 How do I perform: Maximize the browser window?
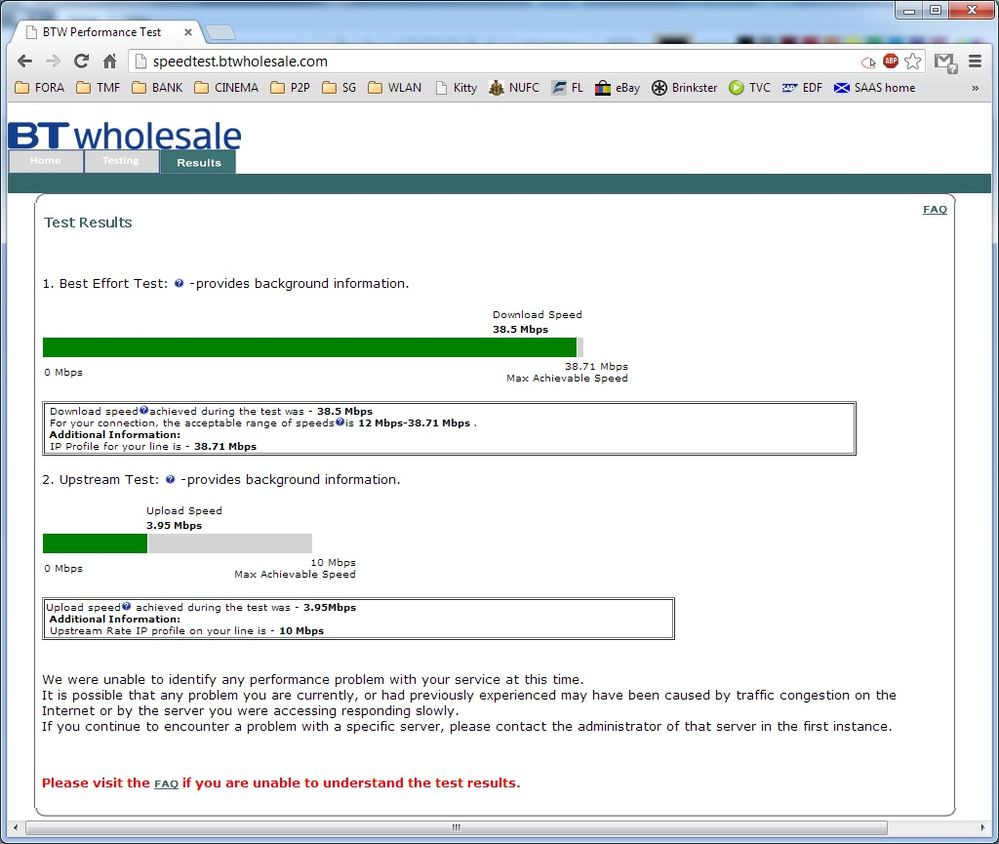935,10
